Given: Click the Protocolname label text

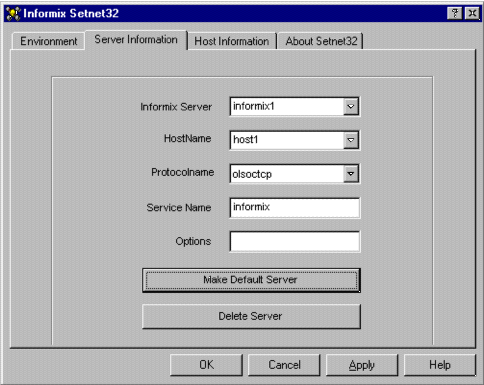Looking at the screenshot, I should coord(183,172).
